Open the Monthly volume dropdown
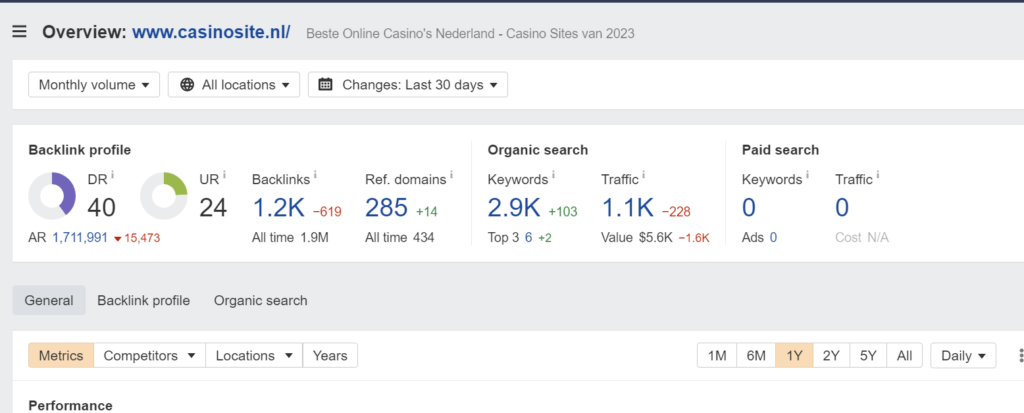Viewport: 1024px width, 413px height. pos(94,85)
